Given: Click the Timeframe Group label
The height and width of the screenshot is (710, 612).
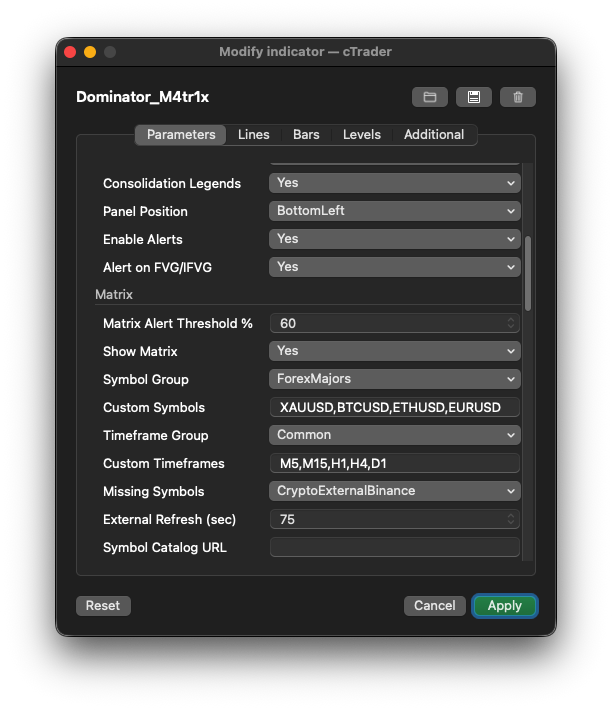Looking at the screenshot, I should 156,436.
